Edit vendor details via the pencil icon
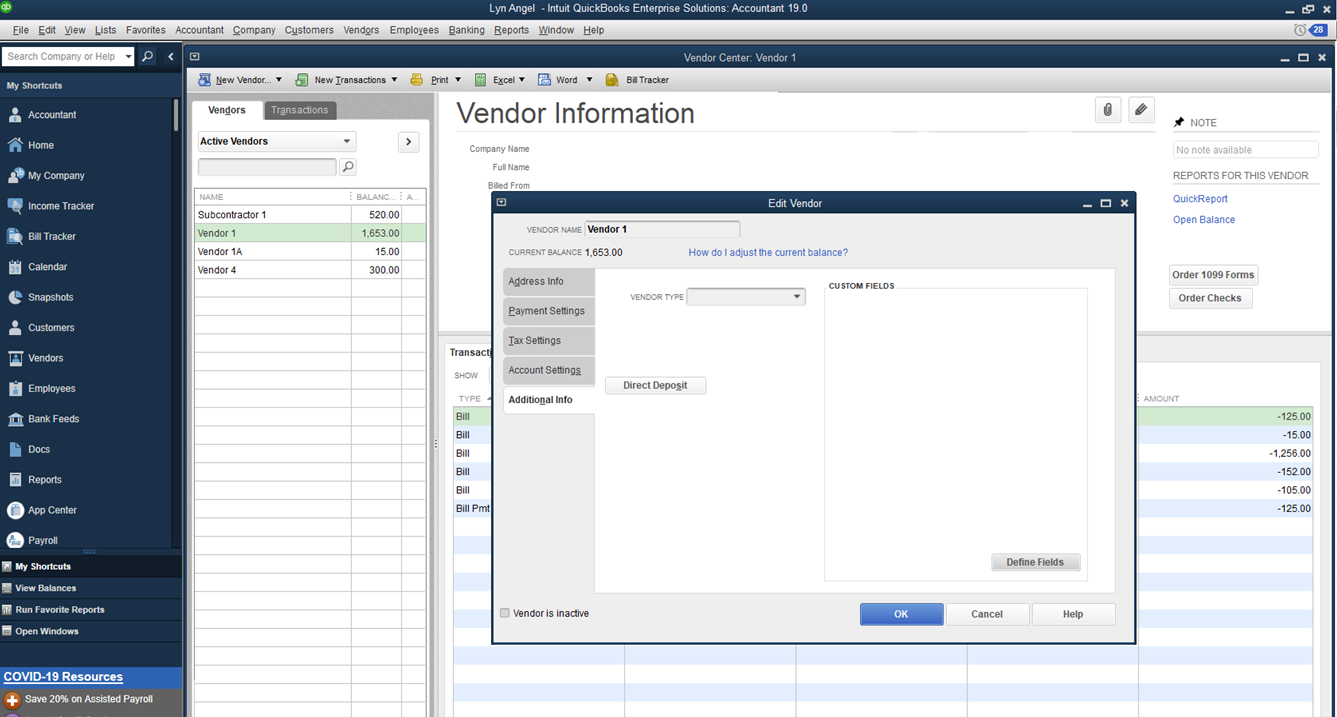Screen dimensions: 1337x717 1140,109
